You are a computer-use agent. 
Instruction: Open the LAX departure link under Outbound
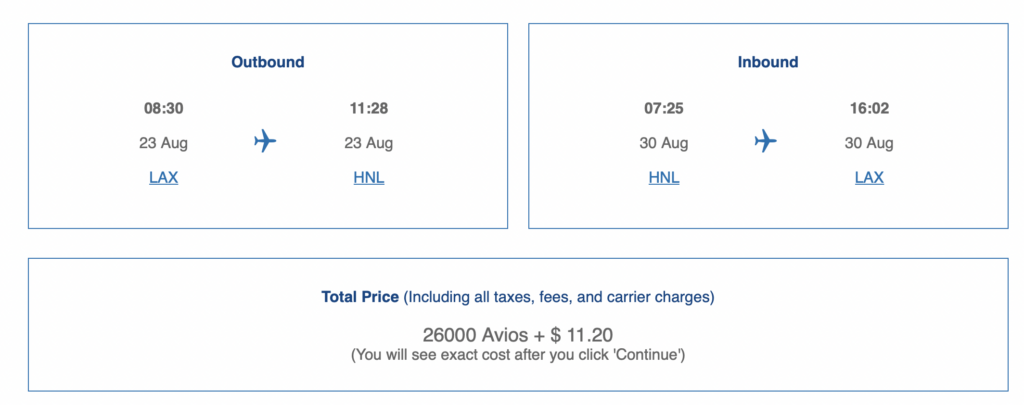[163, 178]
